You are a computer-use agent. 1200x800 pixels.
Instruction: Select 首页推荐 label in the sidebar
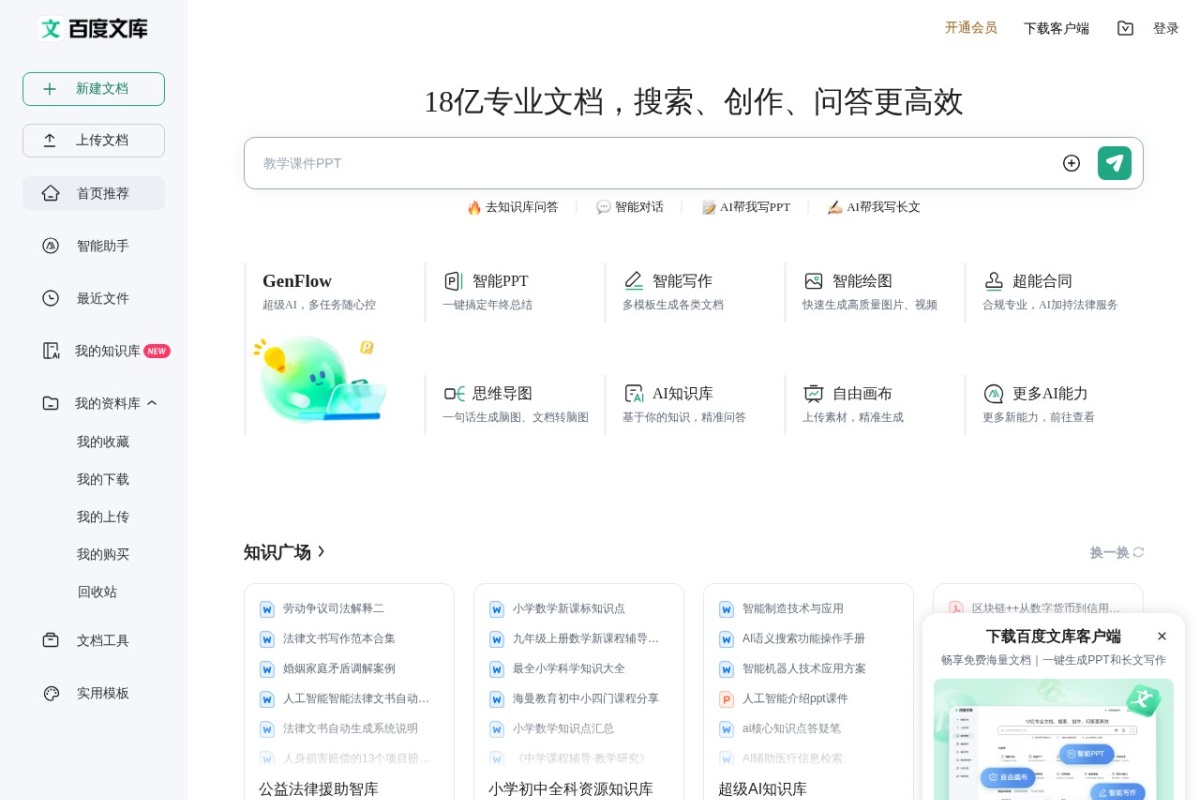point(103,193)
